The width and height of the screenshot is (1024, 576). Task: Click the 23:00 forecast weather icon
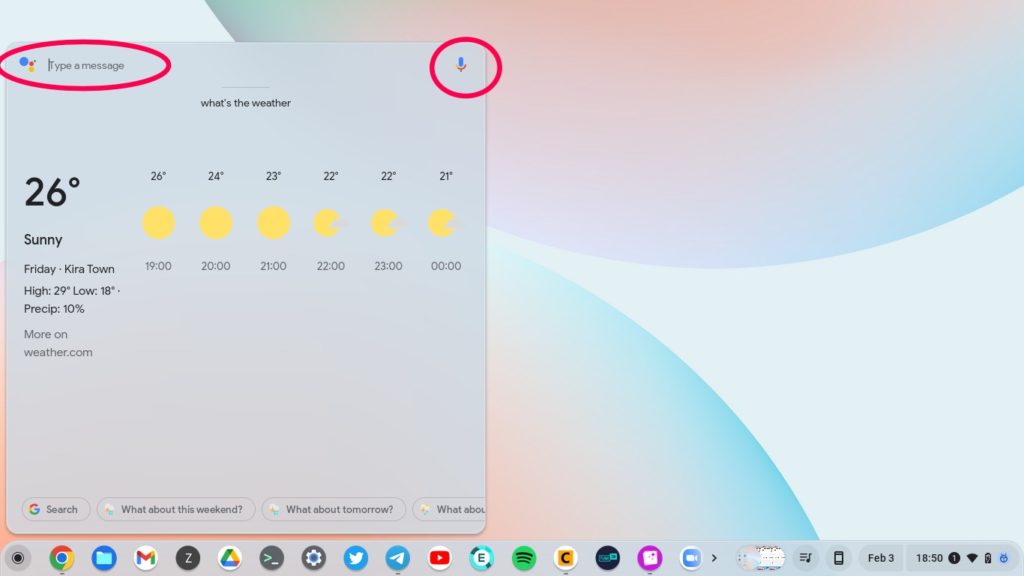pyautogui.click(x=388, y=223)
